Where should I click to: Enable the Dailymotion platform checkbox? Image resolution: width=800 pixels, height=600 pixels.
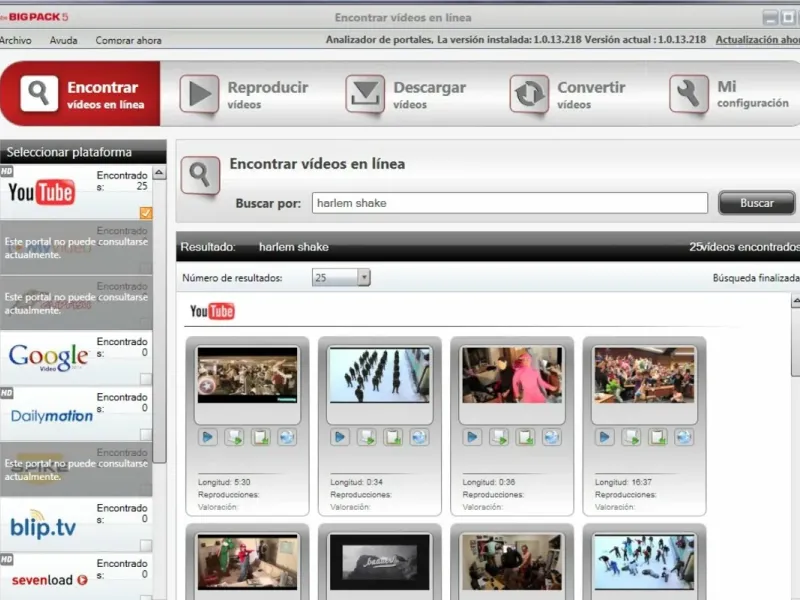click(x=146, y=434)
